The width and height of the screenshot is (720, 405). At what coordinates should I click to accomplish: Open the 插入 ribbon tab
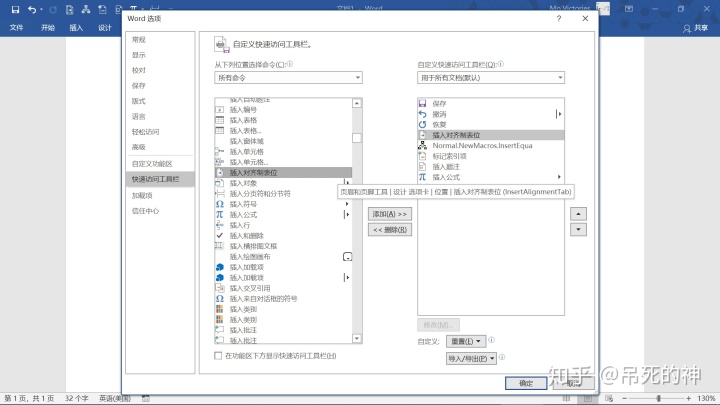point(76,28)
